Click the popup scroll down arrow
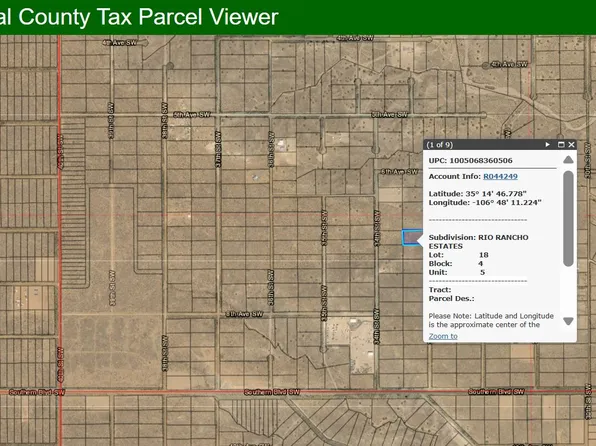This screenshot has height=446, width=596. [568, 321]
